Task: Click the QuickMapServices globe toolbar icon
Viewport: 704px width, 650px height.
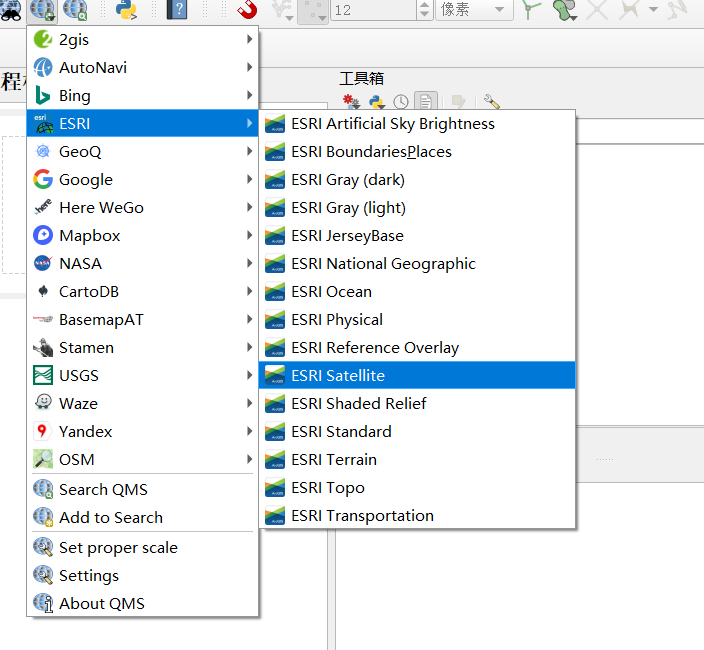Action: 42,9
